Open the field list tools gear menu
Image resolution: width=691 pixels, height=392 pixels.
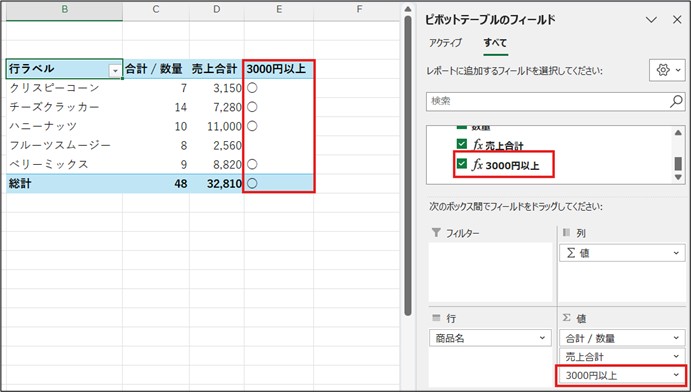coord(667,70)
